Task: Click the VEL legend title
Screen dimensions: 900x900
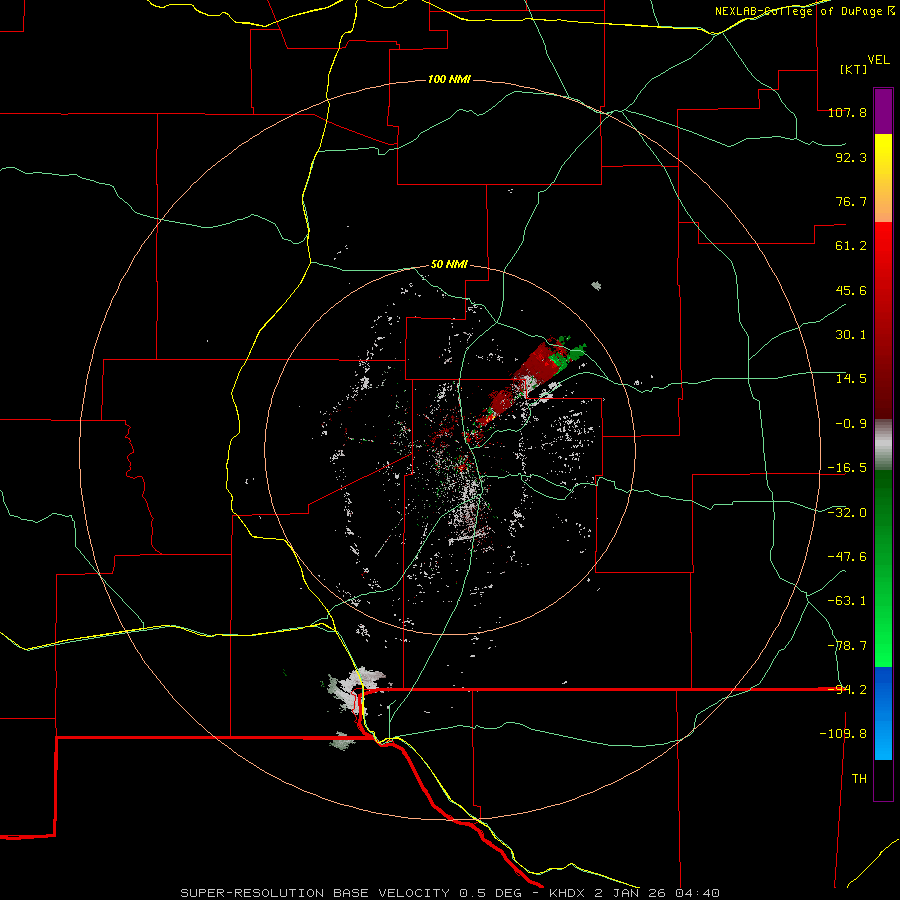Action: (x=878, y=60)
